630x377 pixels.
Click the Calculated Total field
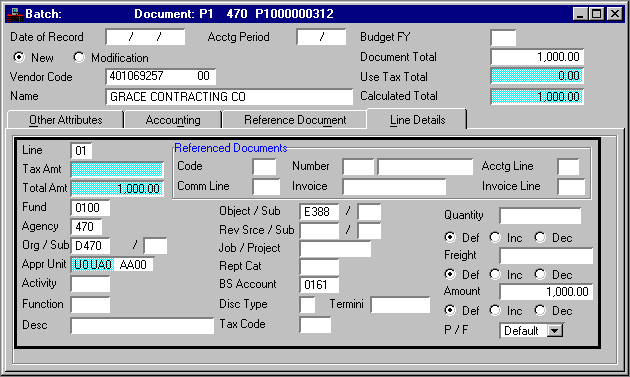537,97
